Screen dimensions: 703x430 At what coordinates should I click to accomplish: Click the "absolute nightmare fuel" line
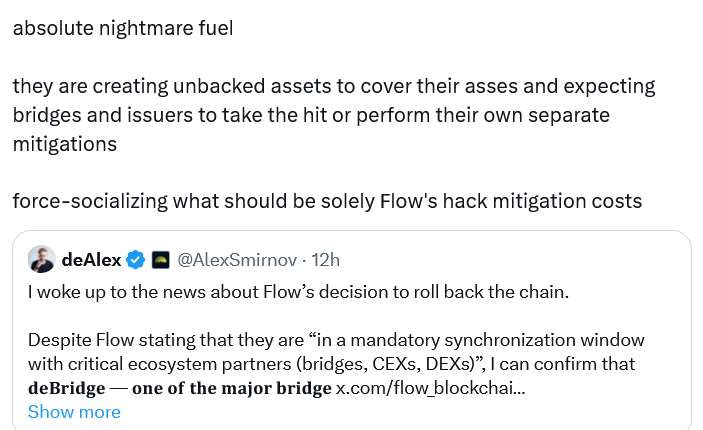coord(122,28)
